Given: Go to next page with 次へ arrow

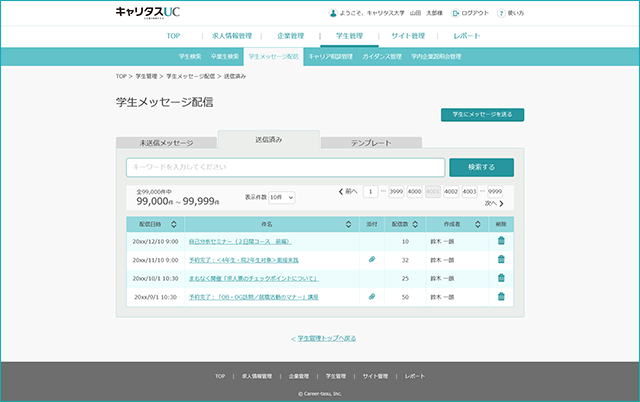Looking at the screenshot, I should click(x=494, y=203).
